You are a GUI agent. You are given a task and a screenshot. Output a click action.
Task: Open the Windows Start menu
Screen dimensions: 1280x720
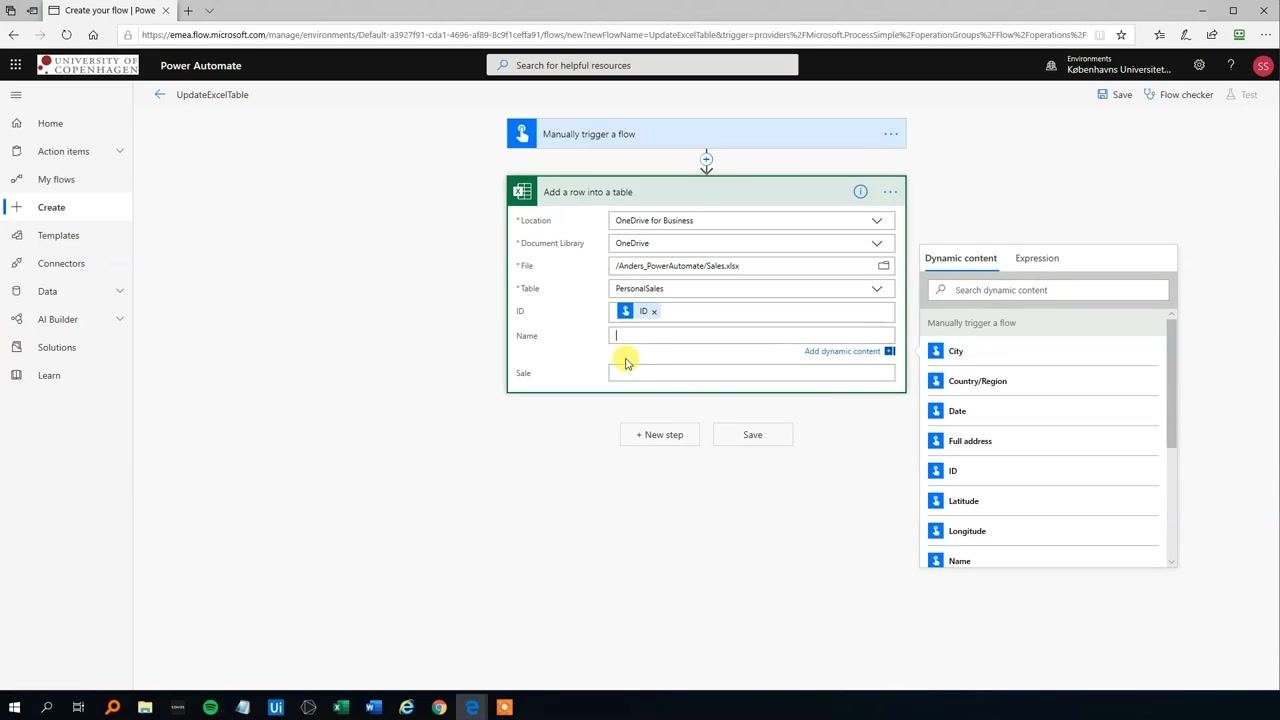click(x=14, y=707)
